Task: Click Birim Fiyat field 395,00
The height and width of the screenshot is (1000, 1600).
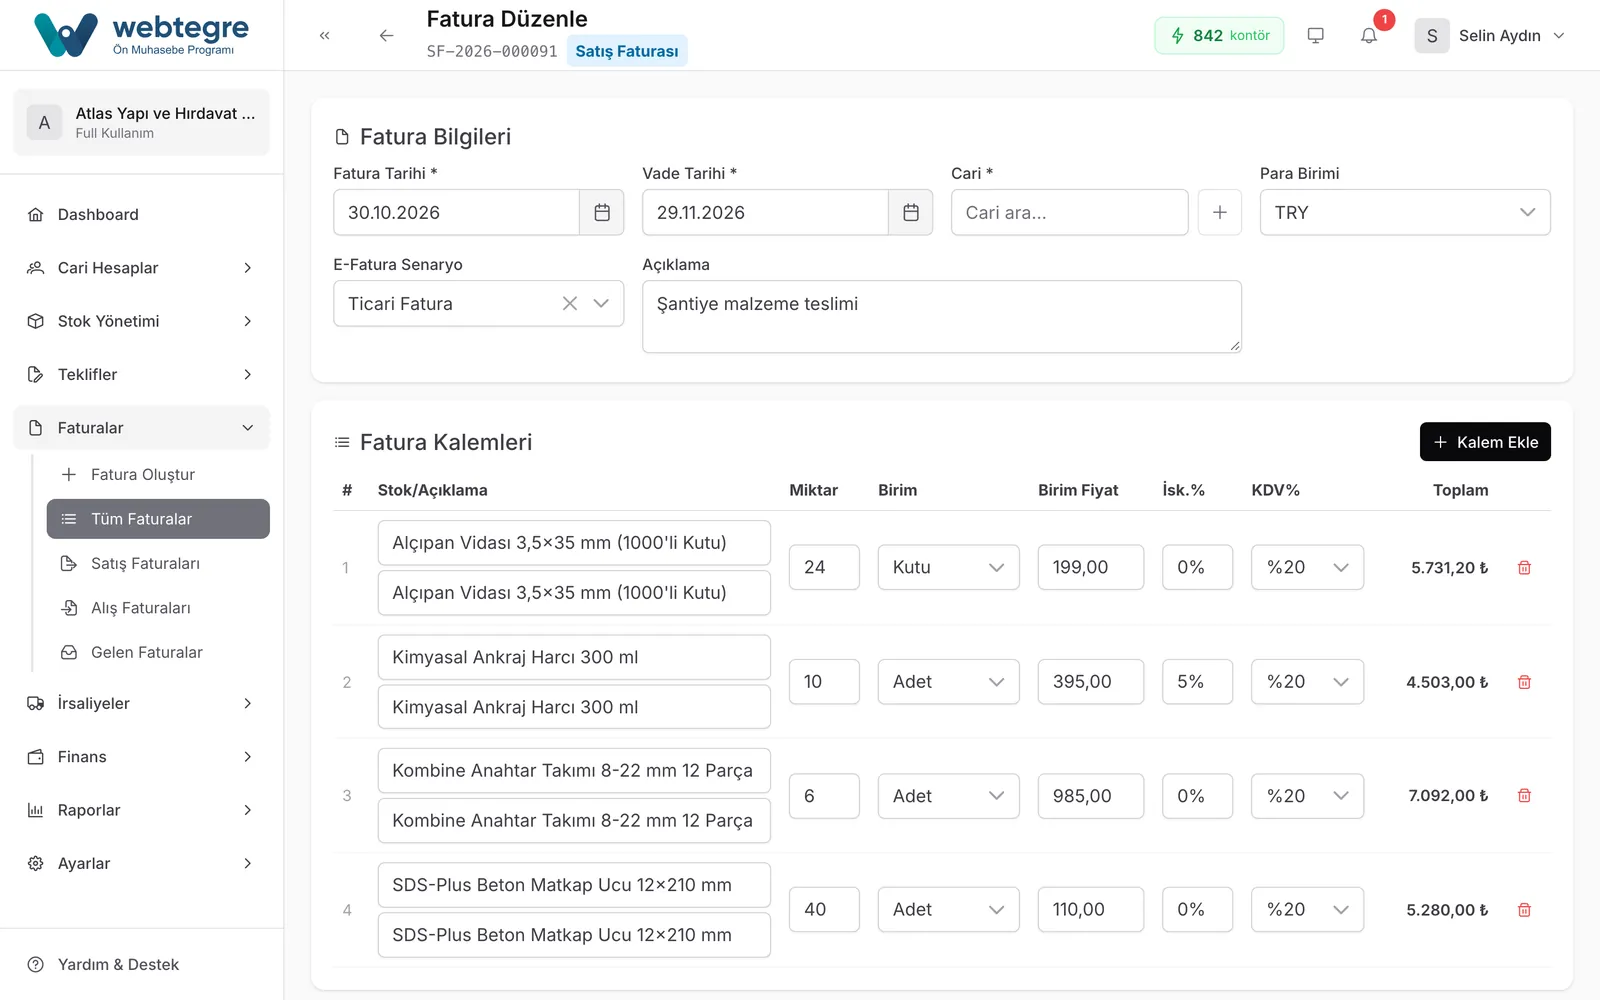Action: [x=1090, y=682]
